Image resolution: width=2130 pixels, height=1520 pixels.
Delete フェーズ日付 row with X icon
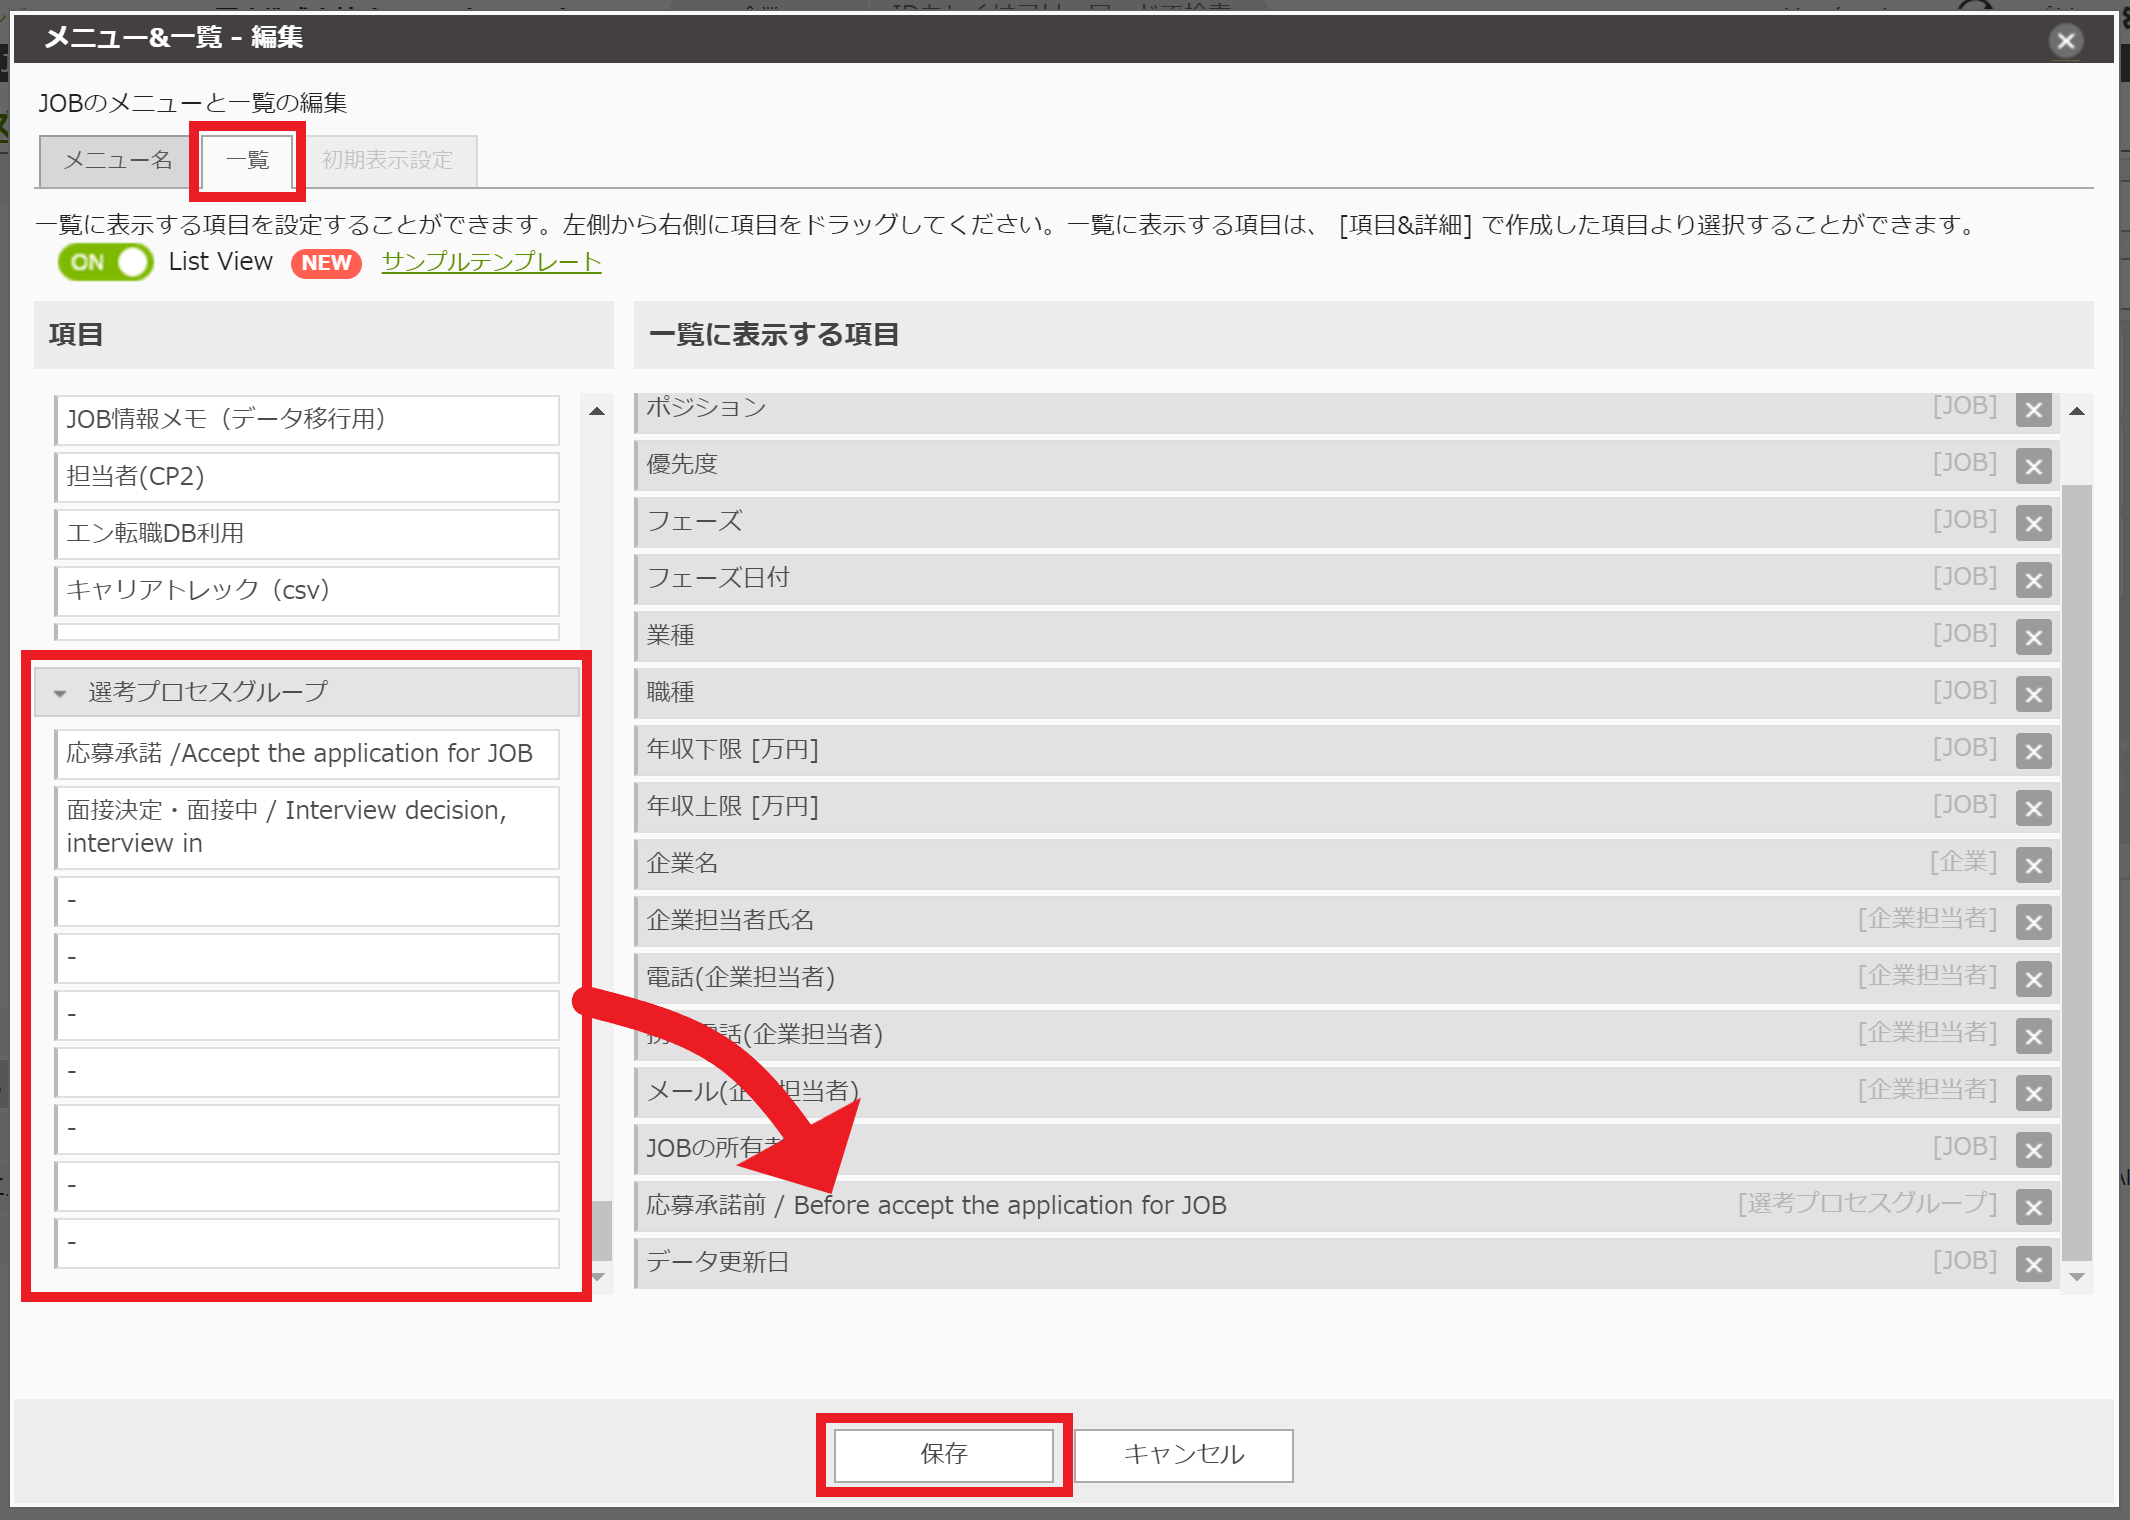(x=2033, y=581)
